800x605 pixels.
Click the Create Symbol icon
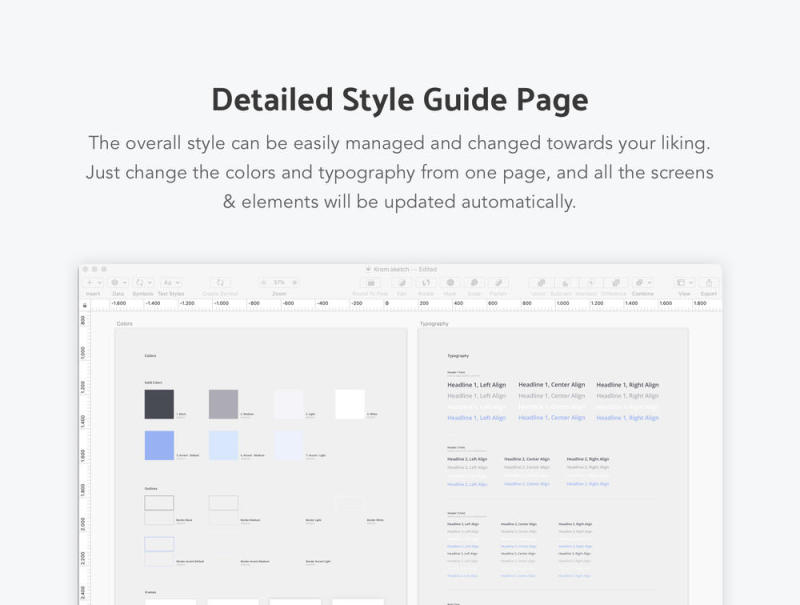[x=220, y=283]
